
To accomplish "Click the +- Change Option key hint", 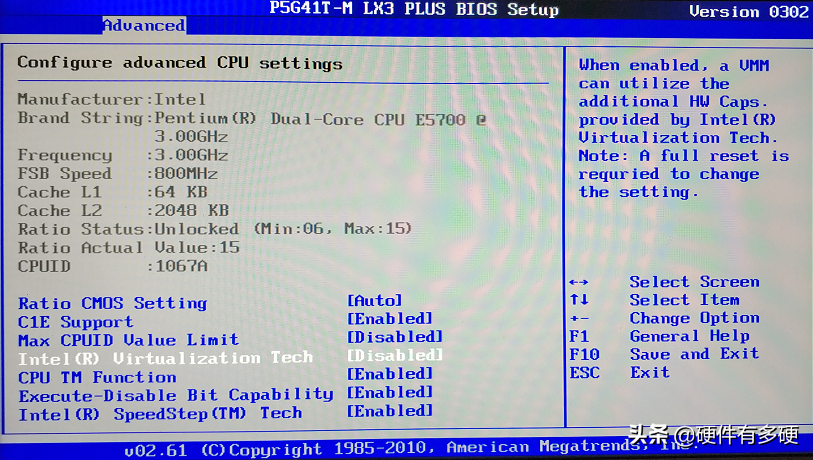I will tap(579, 318).
